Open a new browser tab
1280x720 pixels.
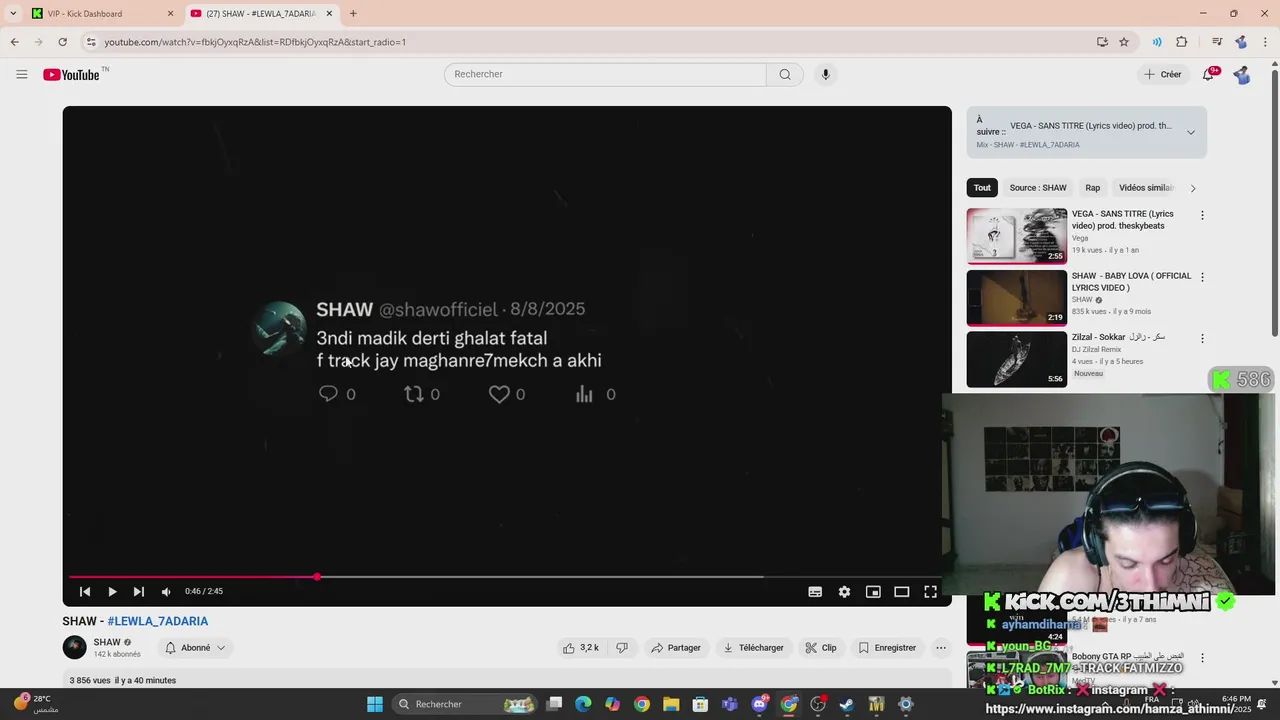pos(353,13)
